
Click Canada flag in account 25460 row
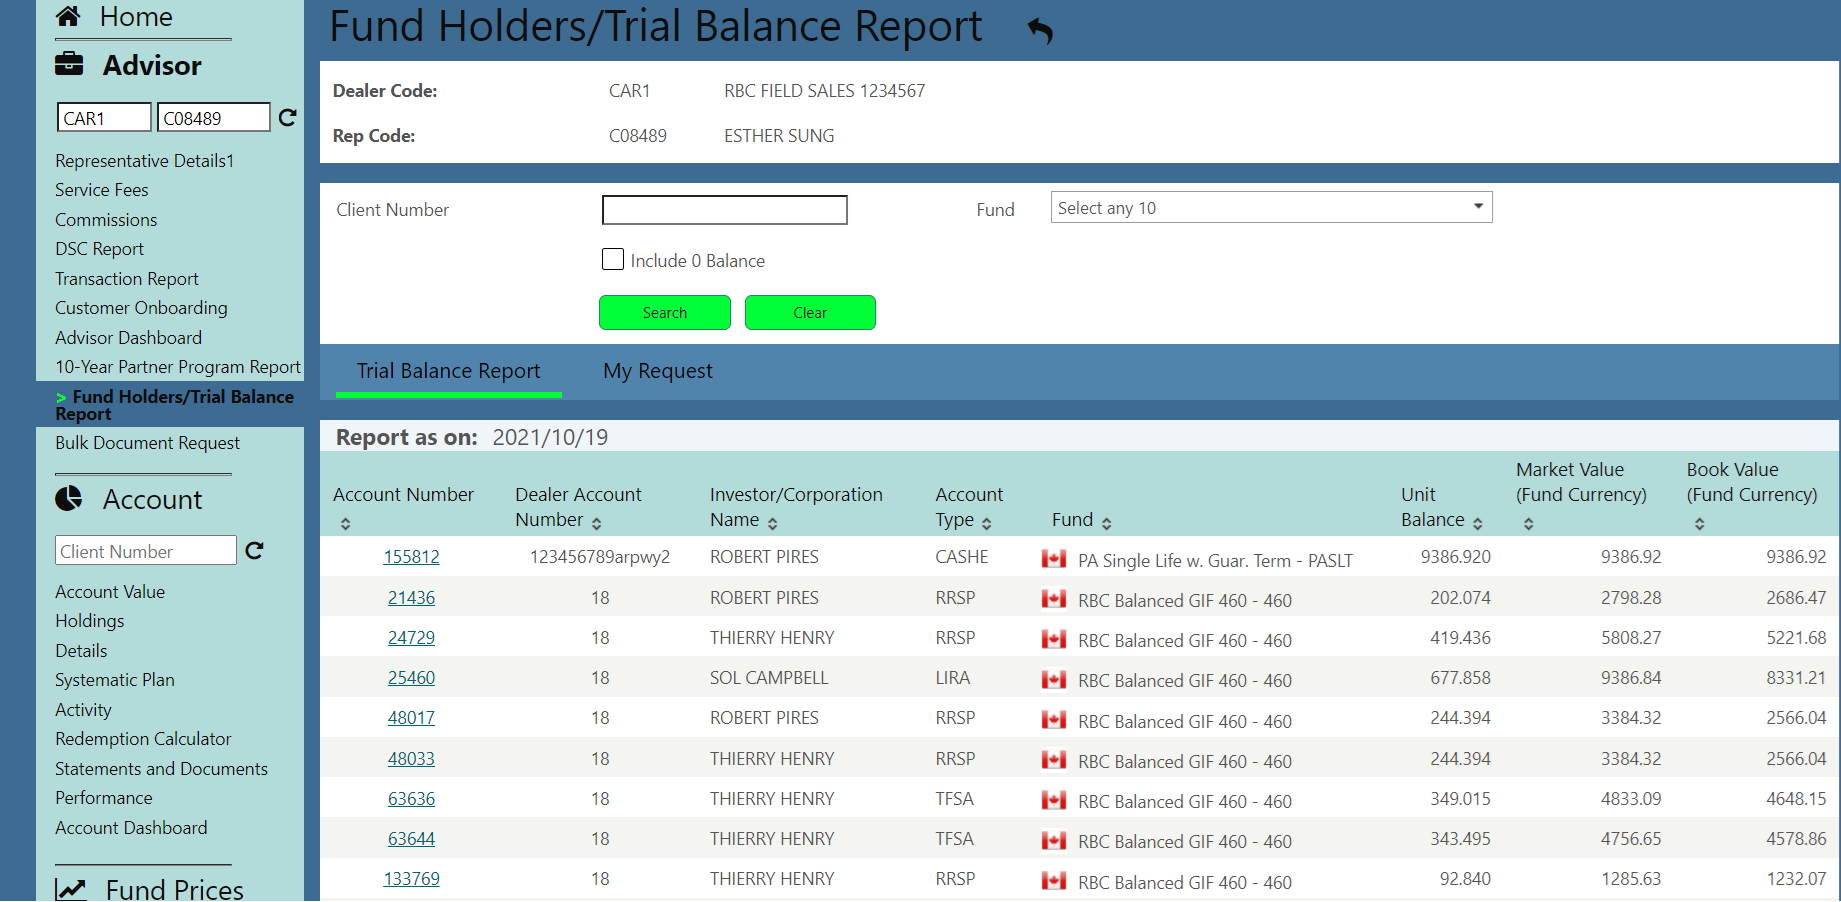(x=1053, y=679)
